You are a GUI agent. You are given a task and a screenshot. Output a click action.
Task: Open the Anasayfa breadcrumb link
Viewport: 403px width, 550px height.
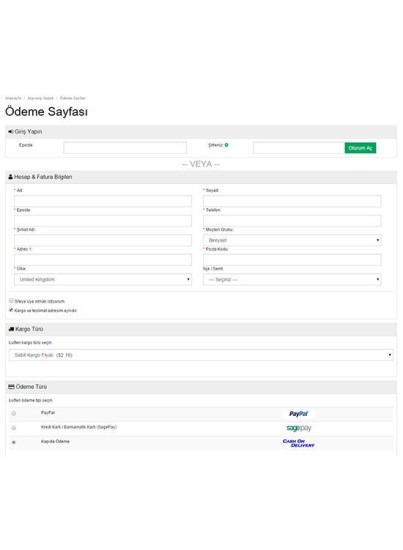pos(13,98)
